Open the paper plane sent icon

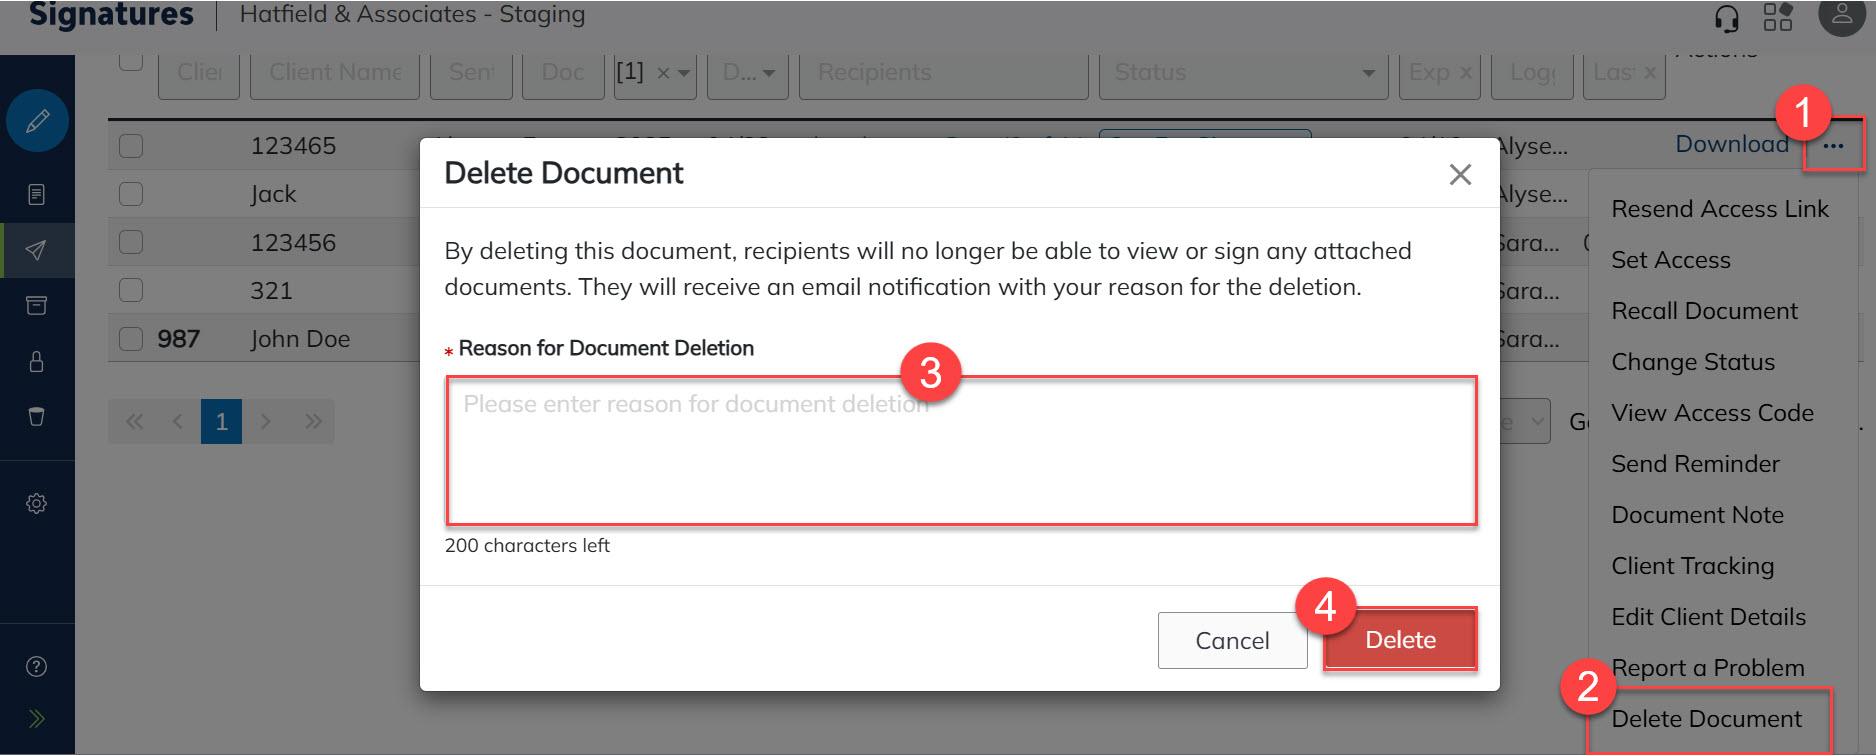click(36, 250)
